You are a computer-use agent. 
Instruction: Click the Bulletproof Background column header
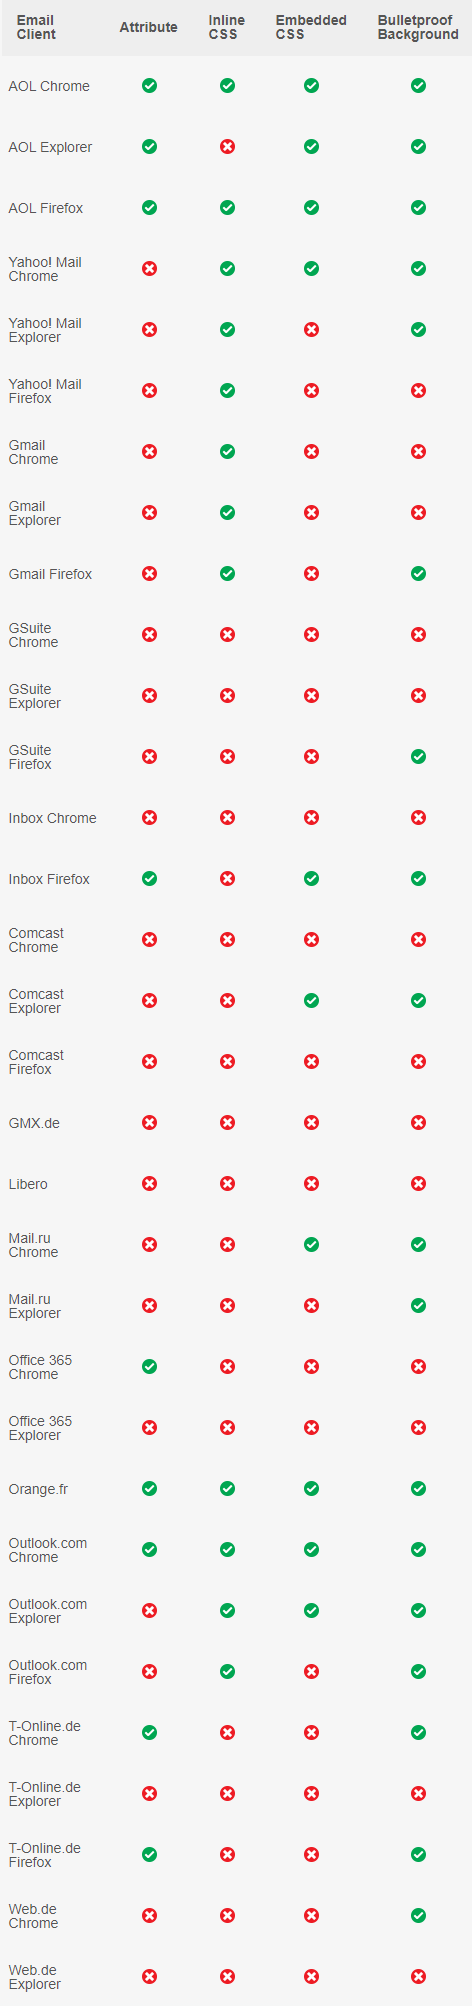click(x=418, y=27)
